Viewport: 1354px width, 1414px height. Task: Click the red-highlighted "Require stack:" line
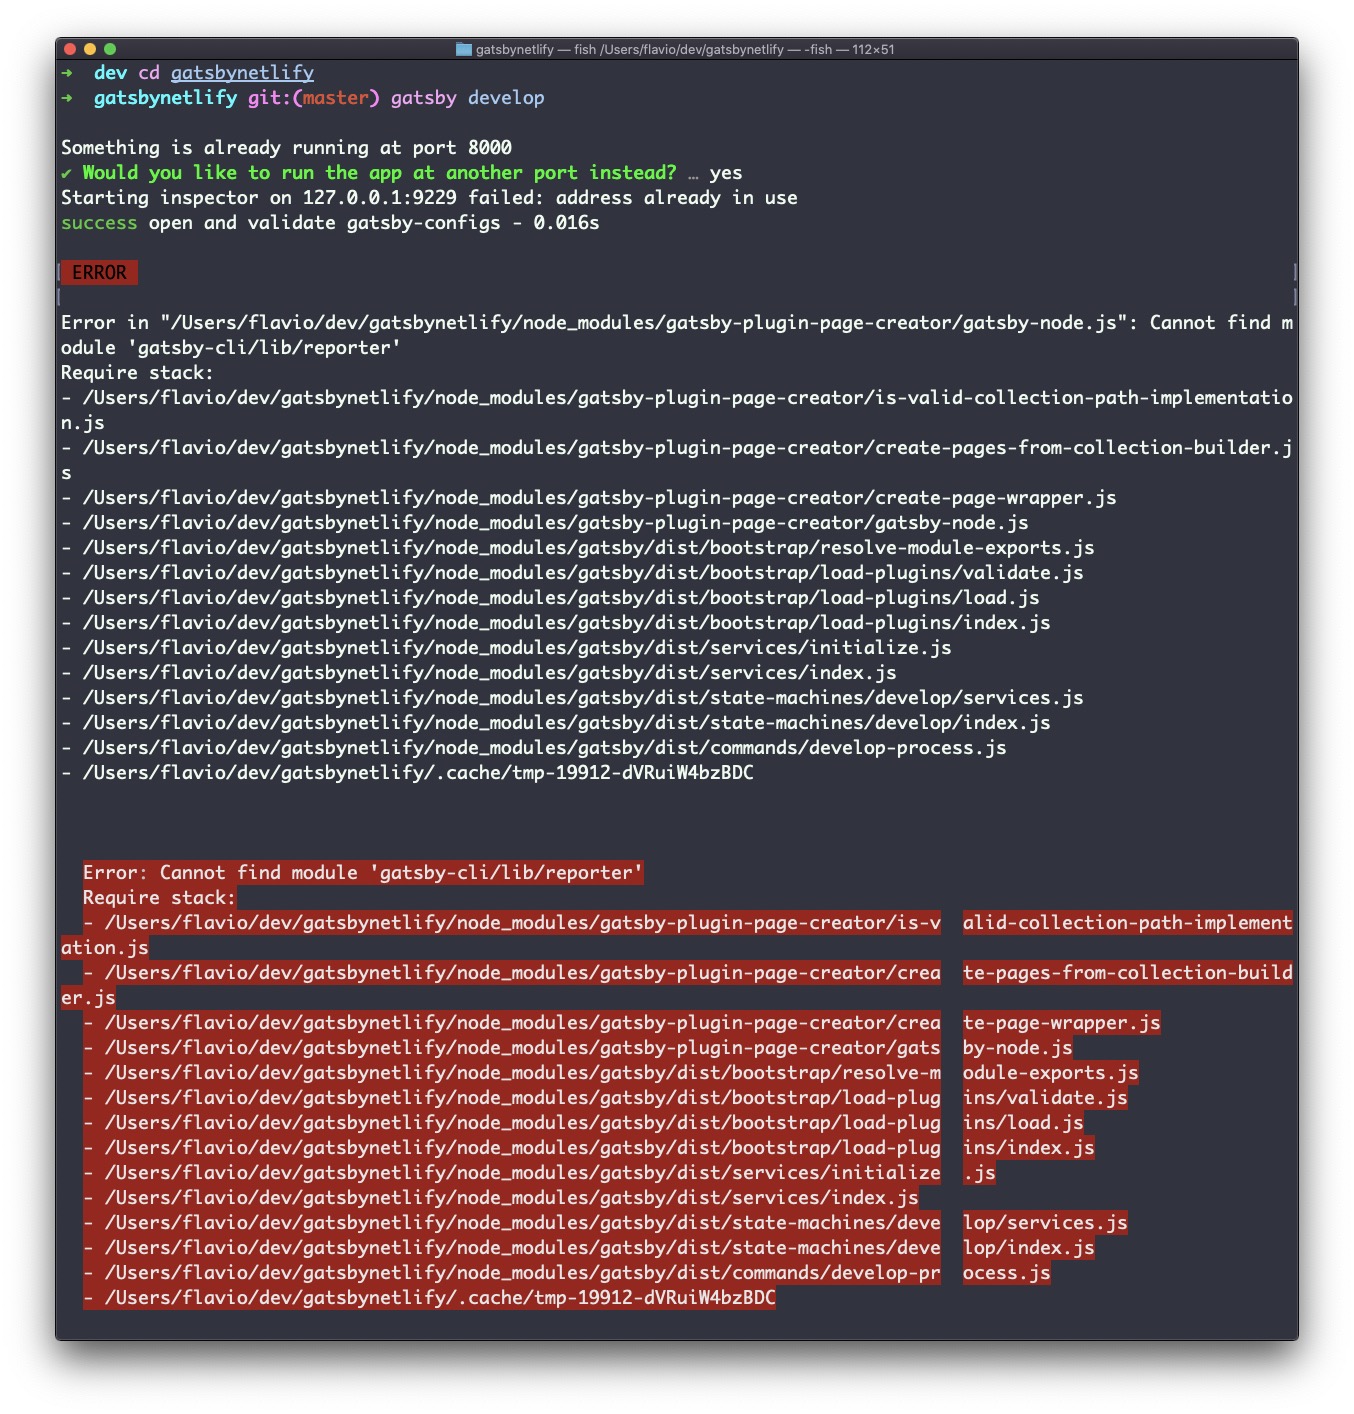coord(159,898)
